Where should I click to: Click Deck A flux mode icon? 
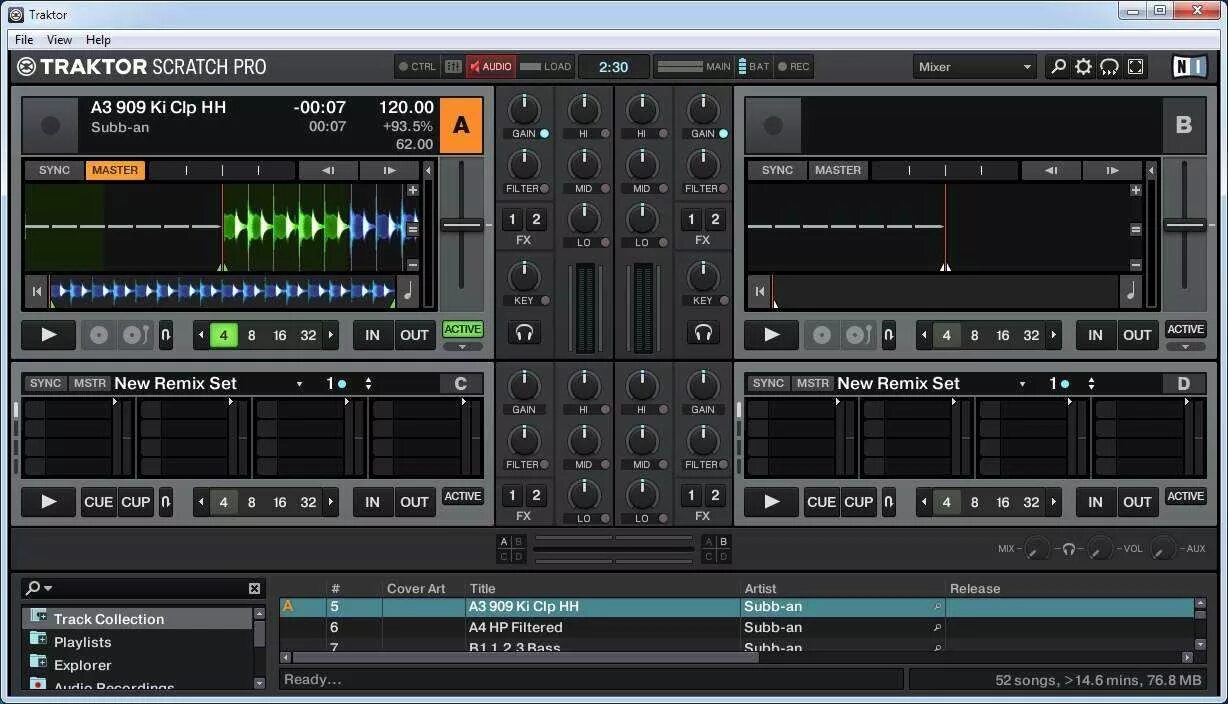tap(166, 335)
